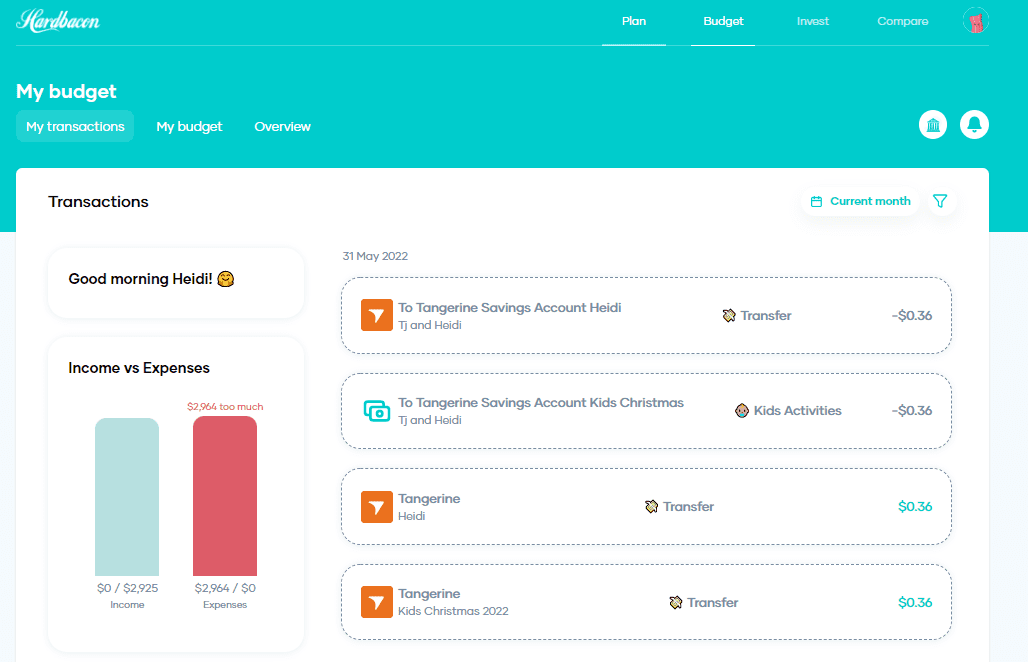The image size is (1028, 662).
Task: Click the $0 / $2,925 income value
Action: click(127, 588)
